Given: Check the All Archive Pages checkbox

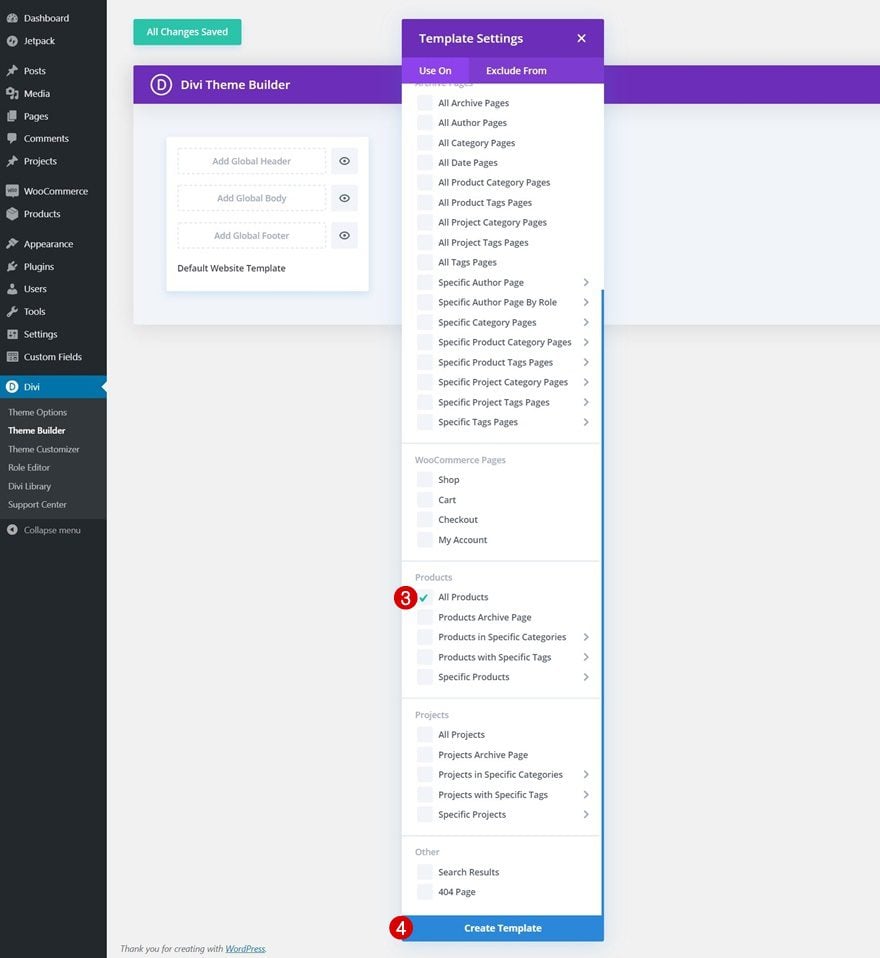Looking at the screenshot, I should [425, 103].
